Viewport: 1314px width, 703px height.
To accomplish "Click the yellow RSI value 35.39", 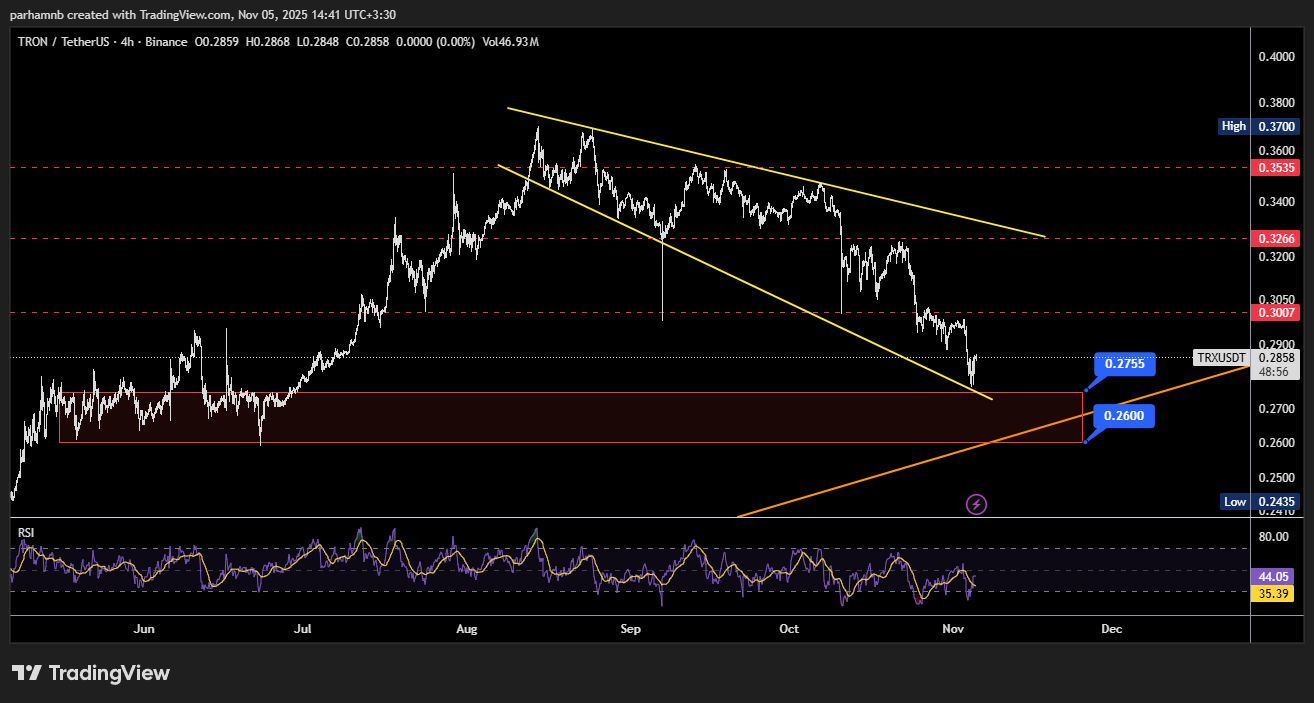I will coord(1272,594).
